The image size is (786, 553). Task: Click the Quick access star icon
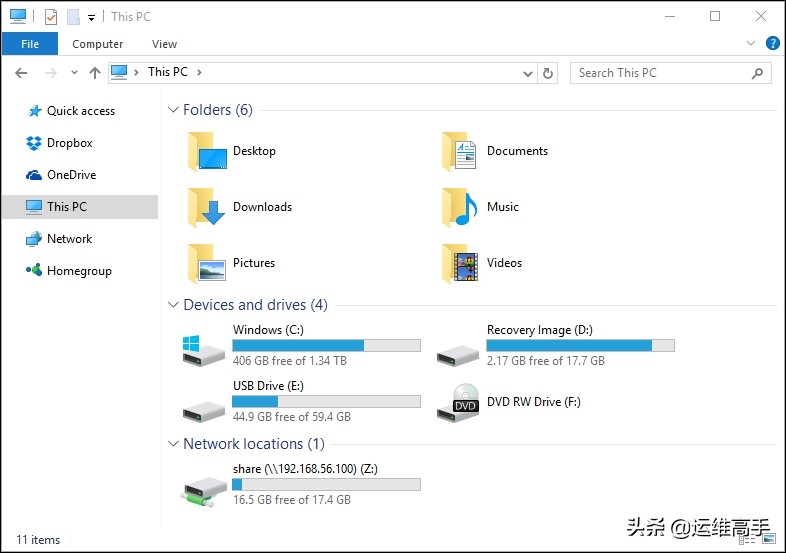tap(34, 111)
